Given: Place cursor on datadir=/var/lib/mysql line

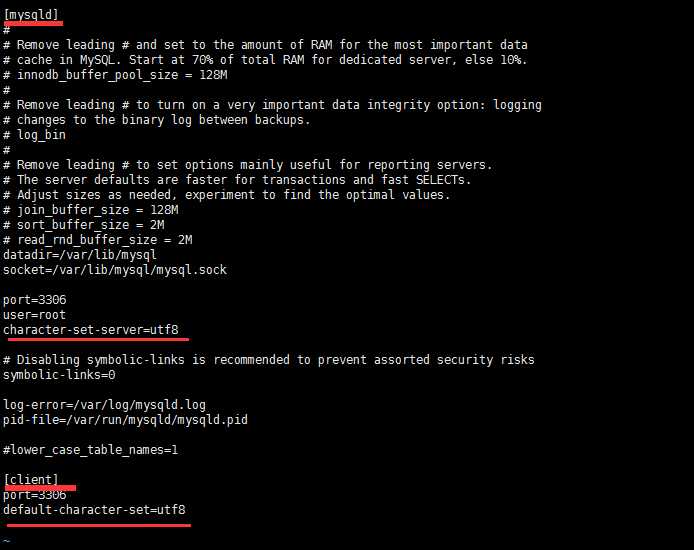Looking at the screenshot, I should [80, 255].
